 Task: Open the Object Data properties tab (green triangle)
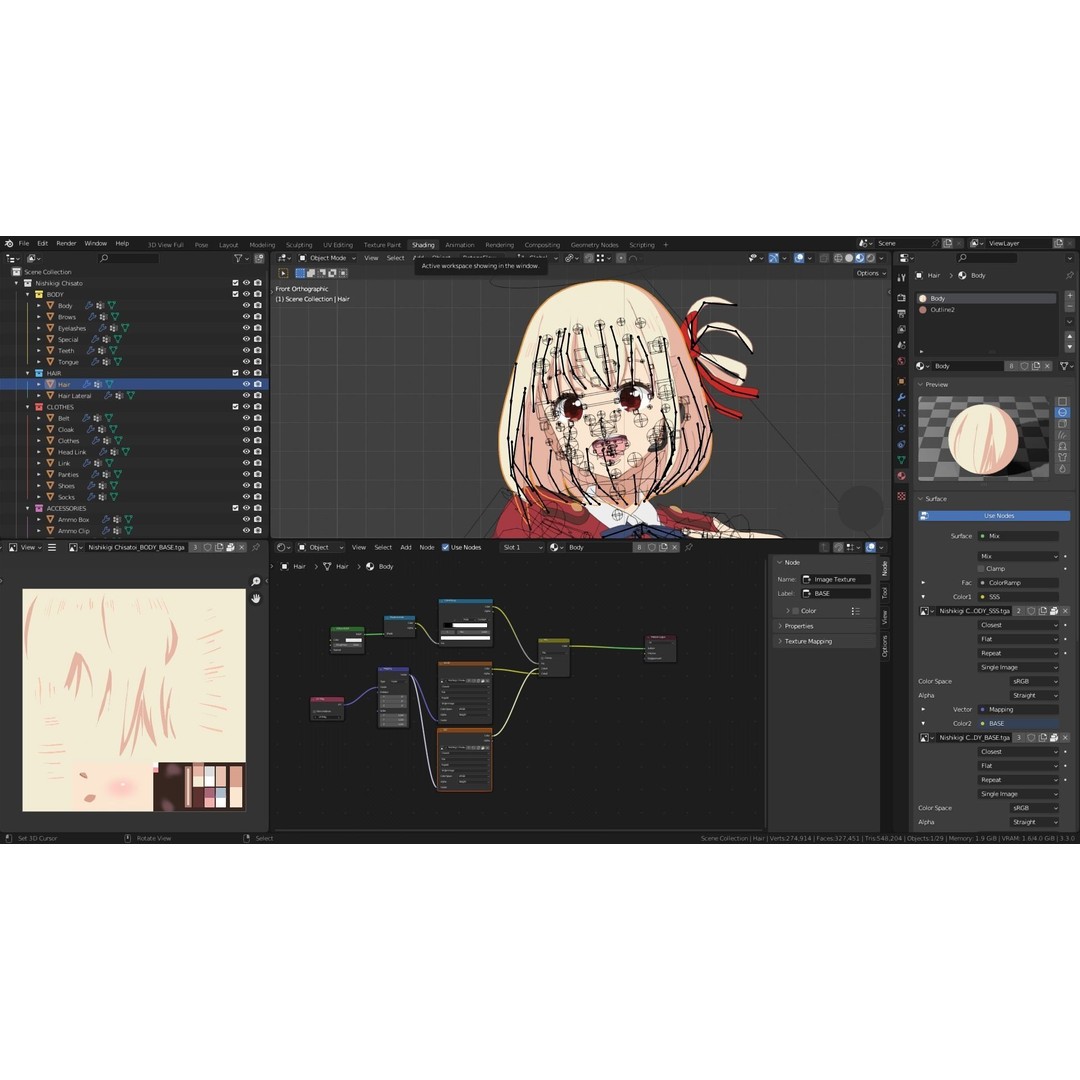point(901,460)
